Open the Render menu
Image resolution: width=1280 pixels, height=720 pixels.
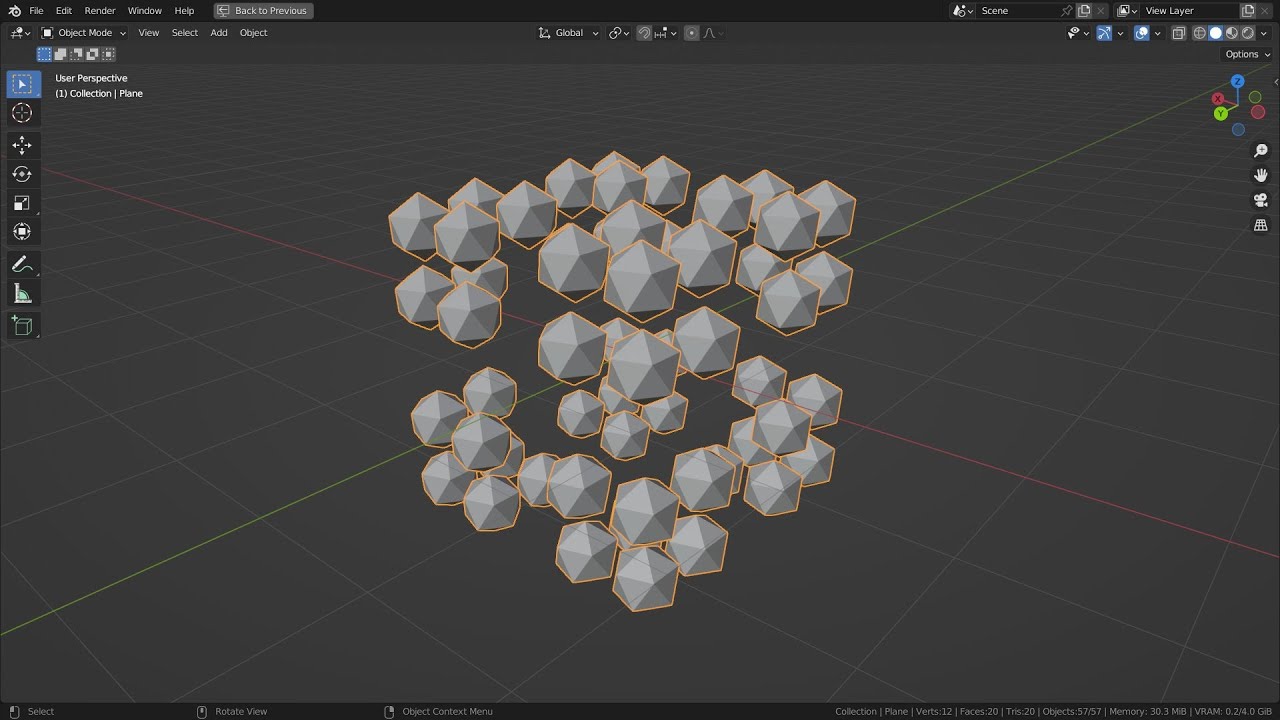[x=100, y=10]
